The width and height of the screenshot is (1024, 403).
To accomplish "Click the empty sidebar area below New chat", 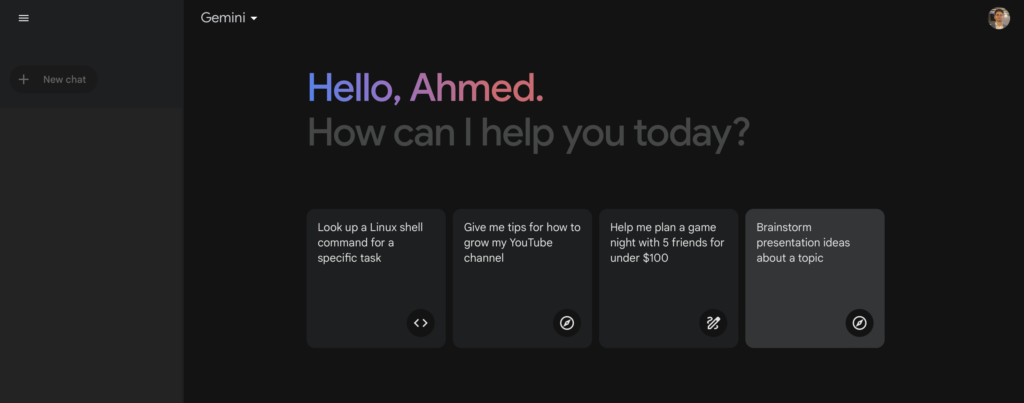I will (x=90, y=250).
